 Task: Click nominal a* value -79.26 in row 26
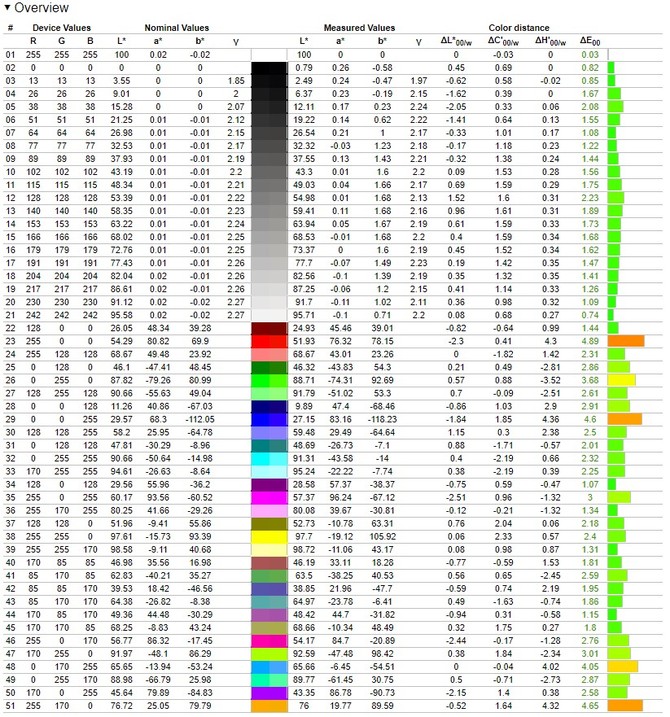[x=158, y=380]
